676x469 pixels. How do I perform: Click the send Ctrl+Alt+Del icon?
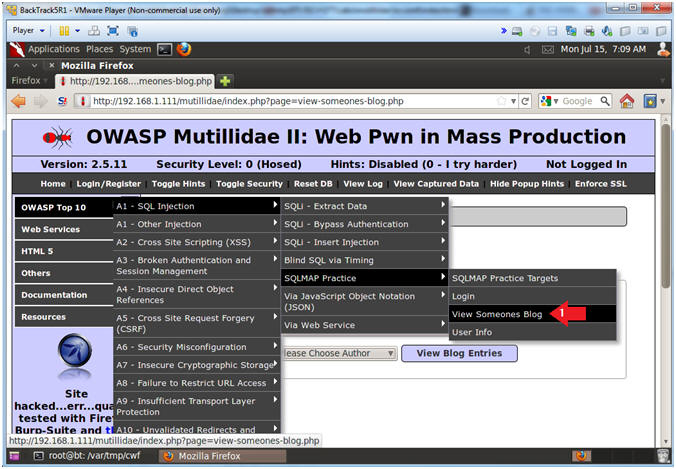(x=94, y=31)
